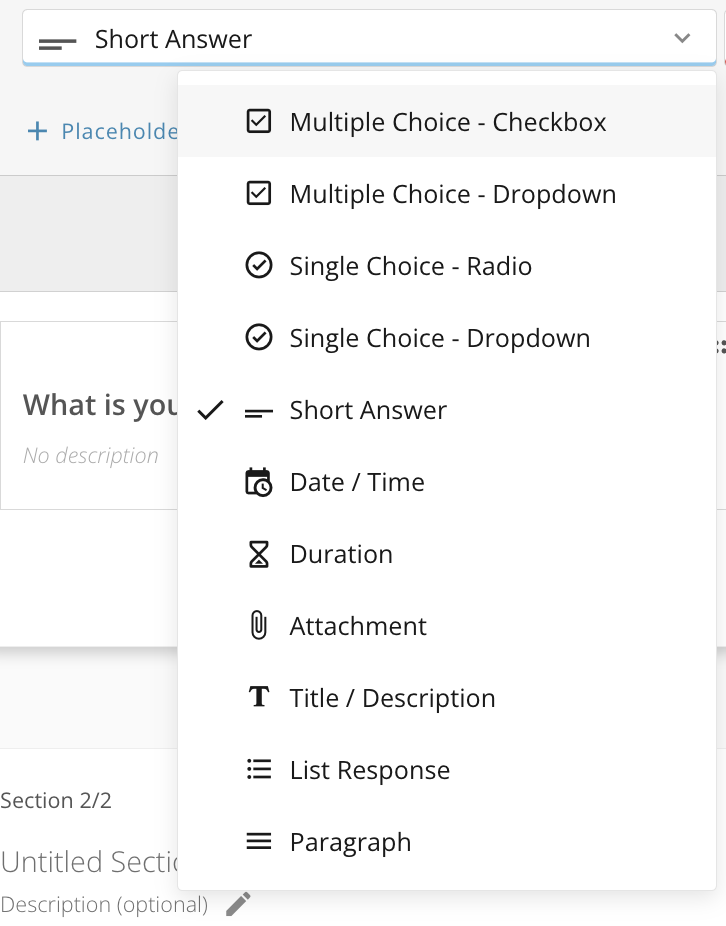Choose Single Choice - Dropdown from the list

439,338
